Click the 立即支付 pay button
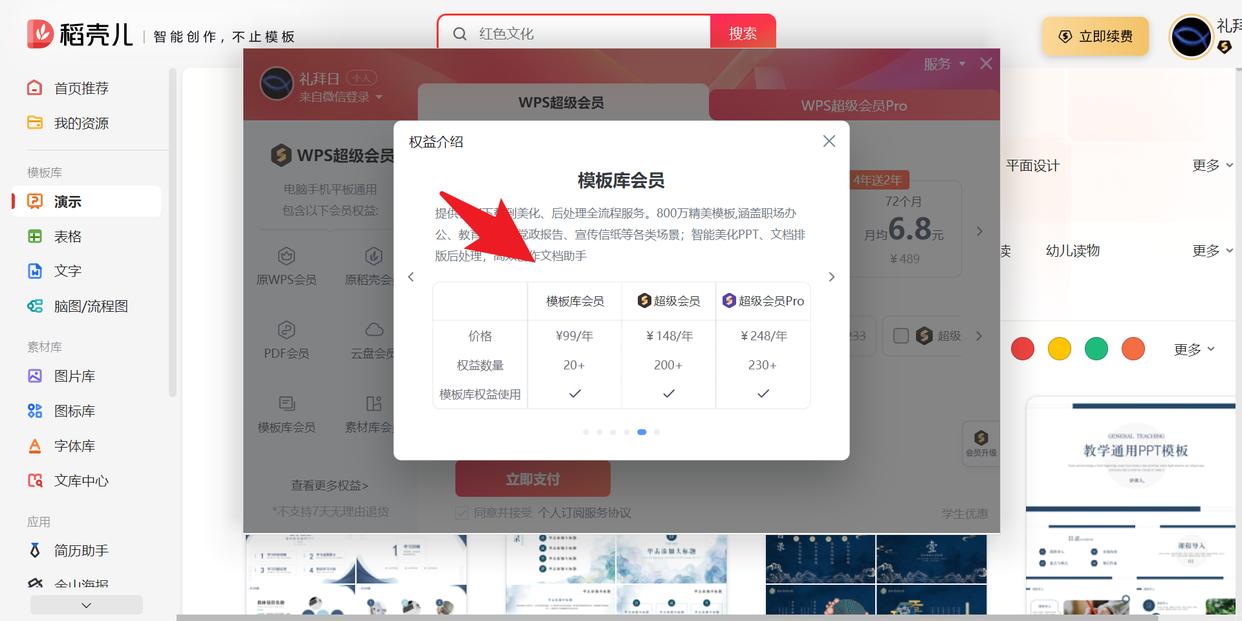The height and width of the screenshot is (621, 1242). click(x=533, y=479)
